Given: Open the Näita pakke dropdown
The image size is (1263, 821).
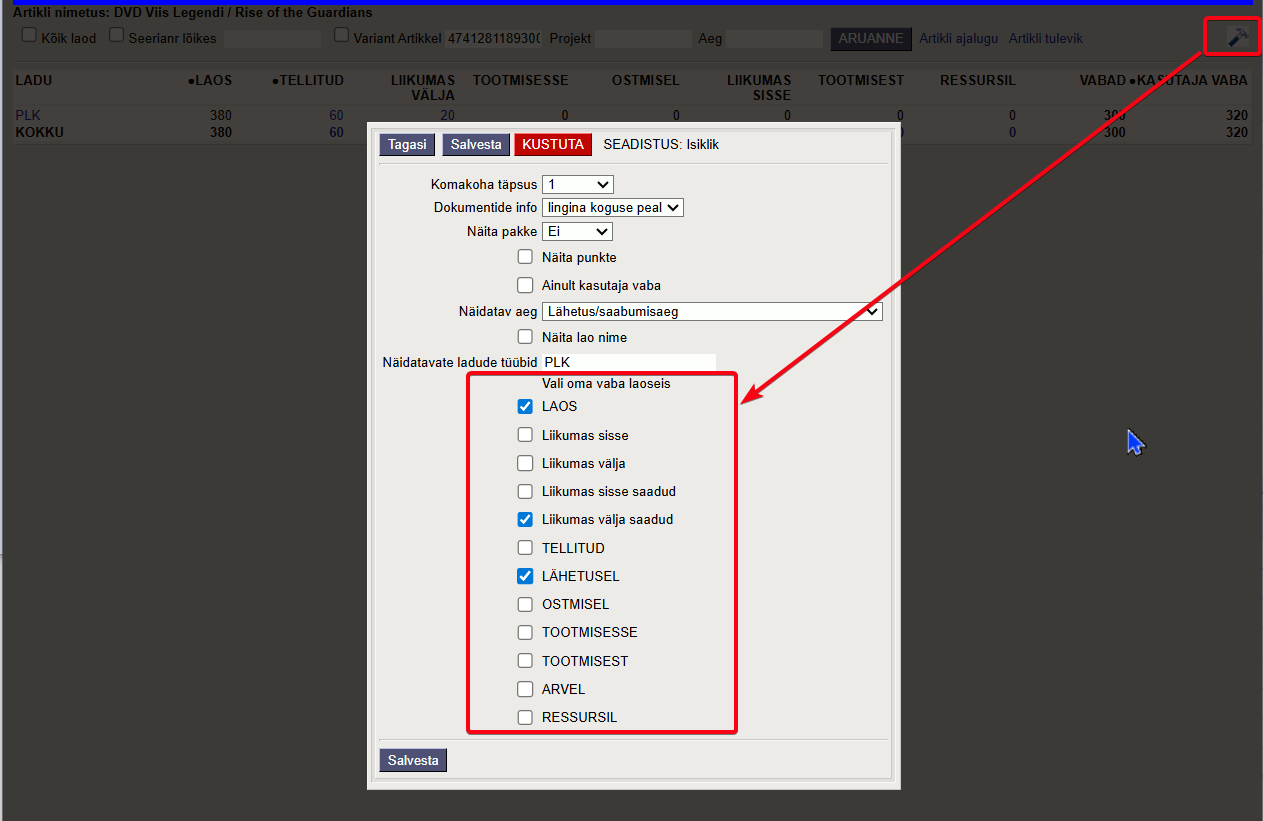Looking at the screenshot, I should tap(577, 231).
